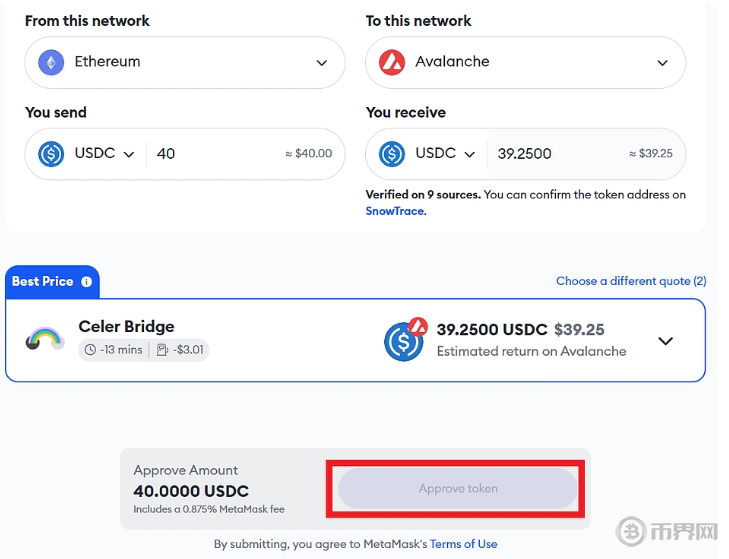The height and width of the screenshot is (559, 729).
Task: Click Choose a different quote link
Action: click(631, 281)
